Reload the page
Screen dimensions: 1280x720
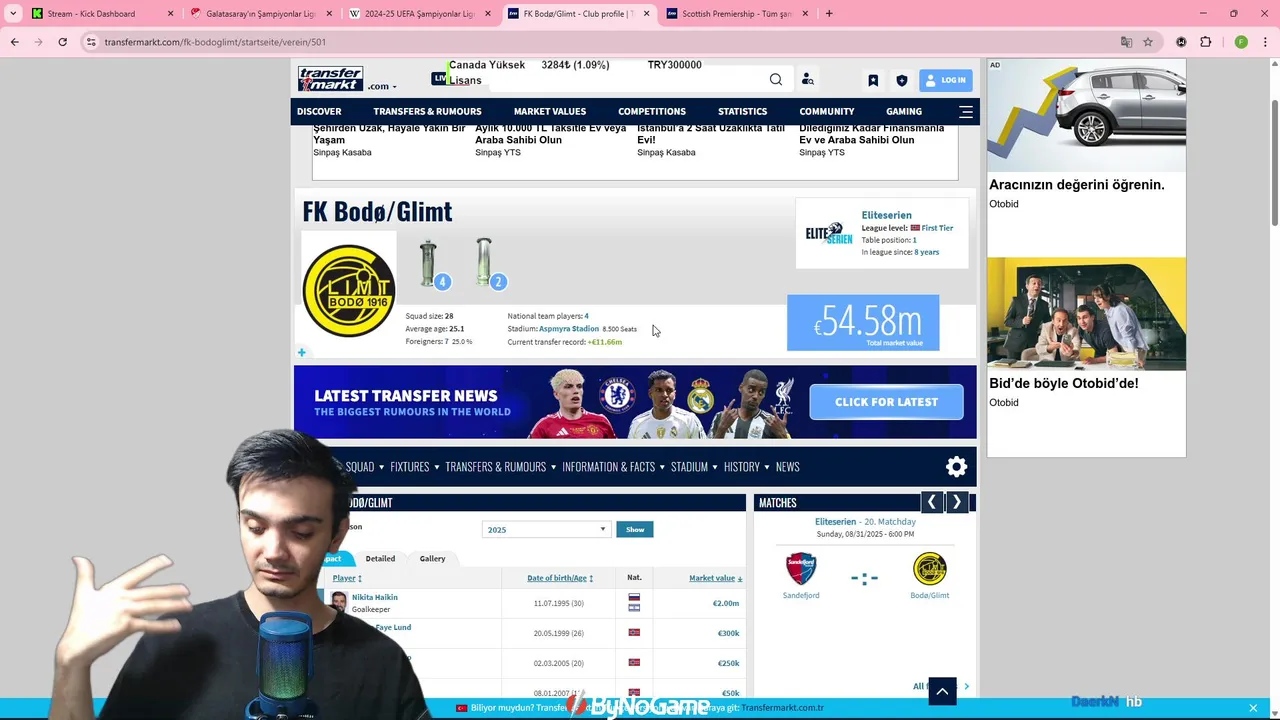(63, 42)
